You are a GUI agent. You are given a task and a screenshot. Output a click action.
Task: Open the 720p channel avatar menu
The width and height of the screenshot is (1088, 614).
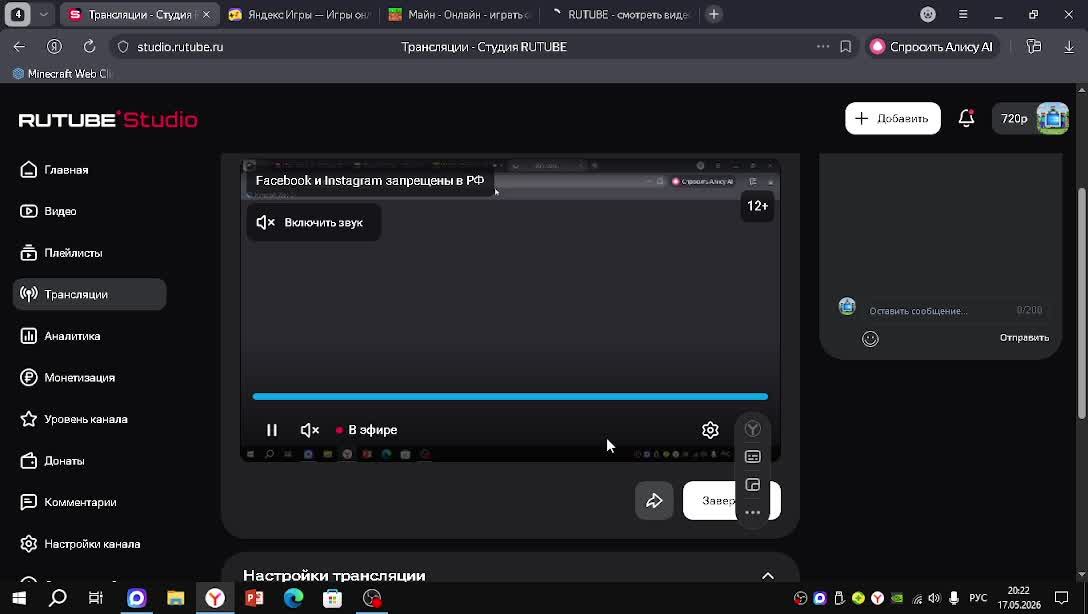click(1031, 119)
